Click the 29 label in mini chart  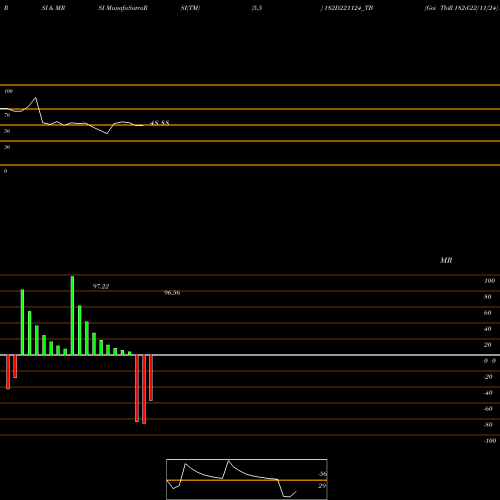coord(322,486)
